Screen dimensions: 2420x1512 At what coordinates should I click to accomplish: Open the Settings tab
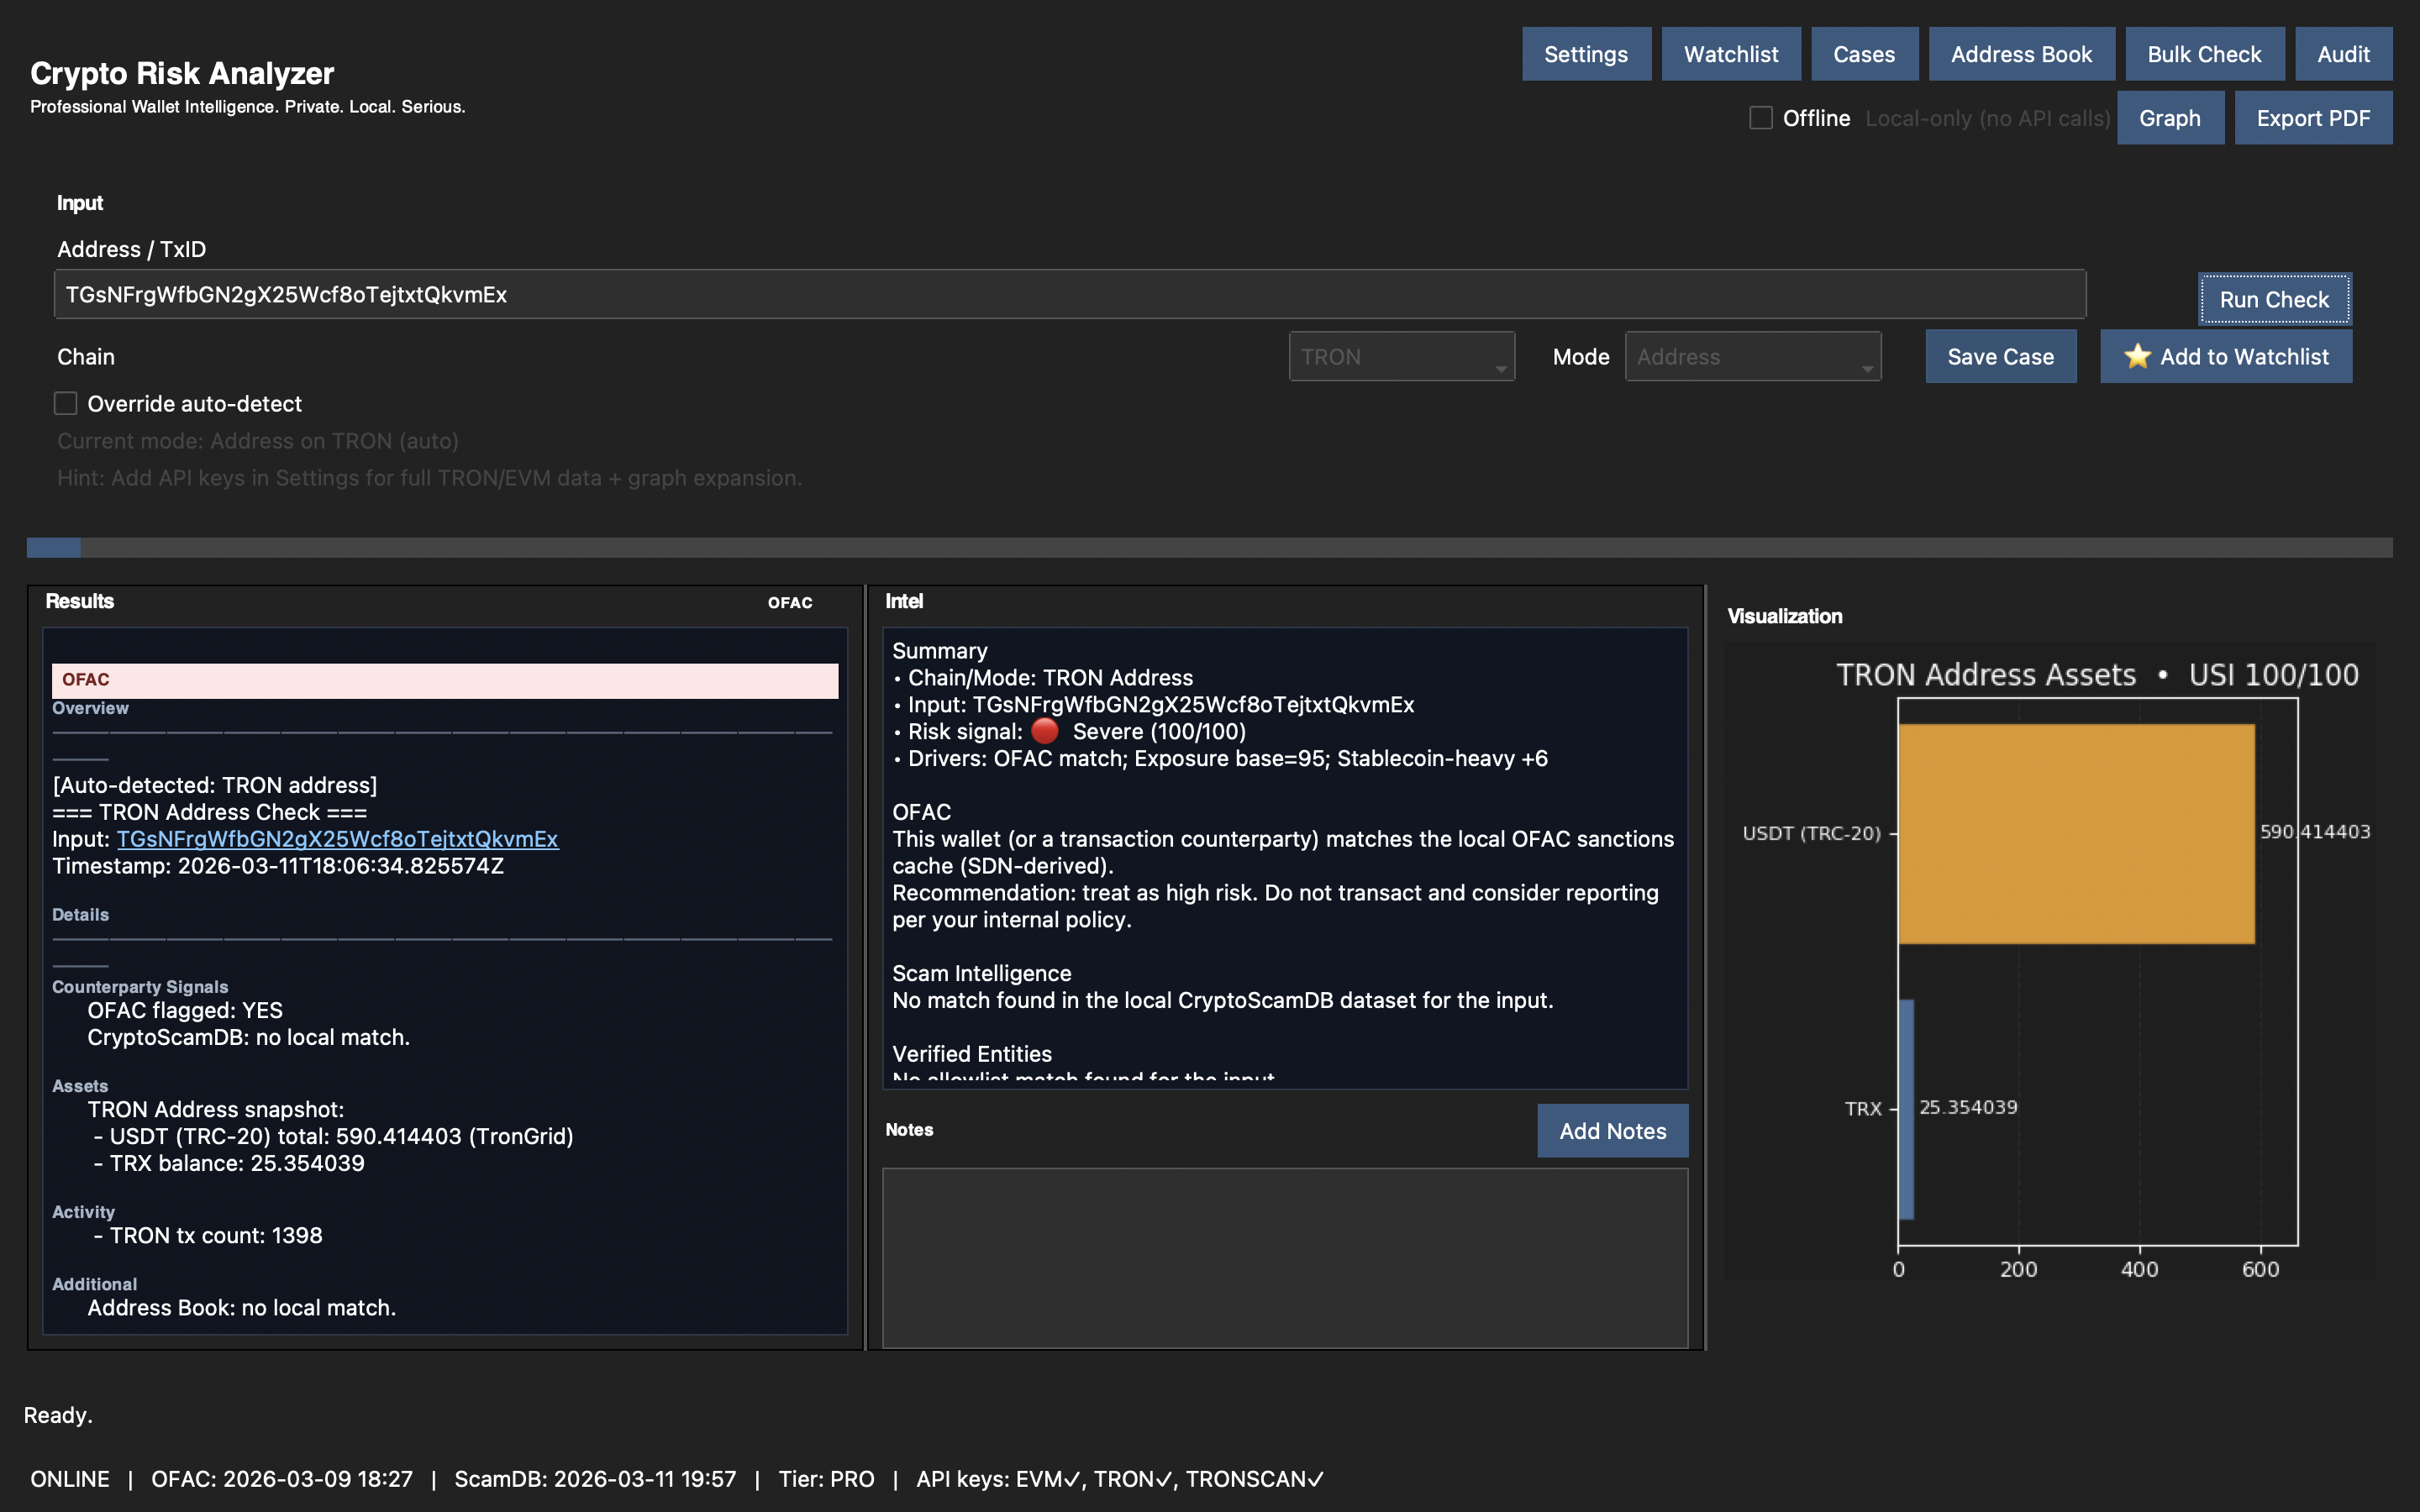(x=1586, y=54)
